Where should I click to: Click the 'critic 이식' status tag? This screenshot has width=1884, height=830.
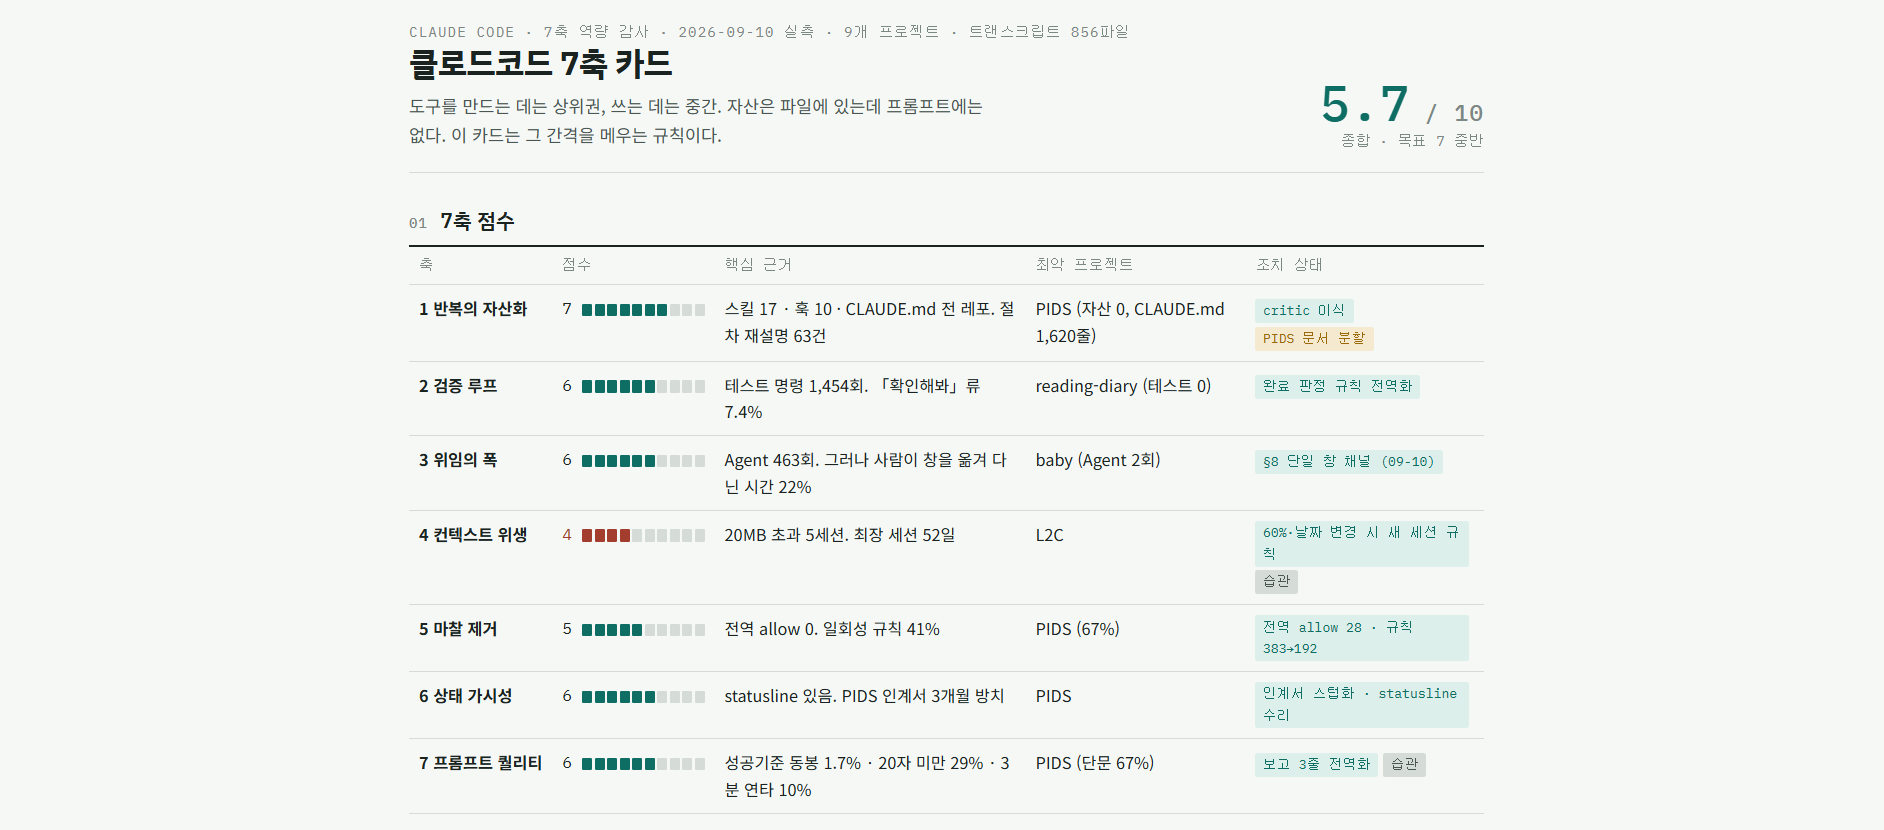coord(1304,311)
